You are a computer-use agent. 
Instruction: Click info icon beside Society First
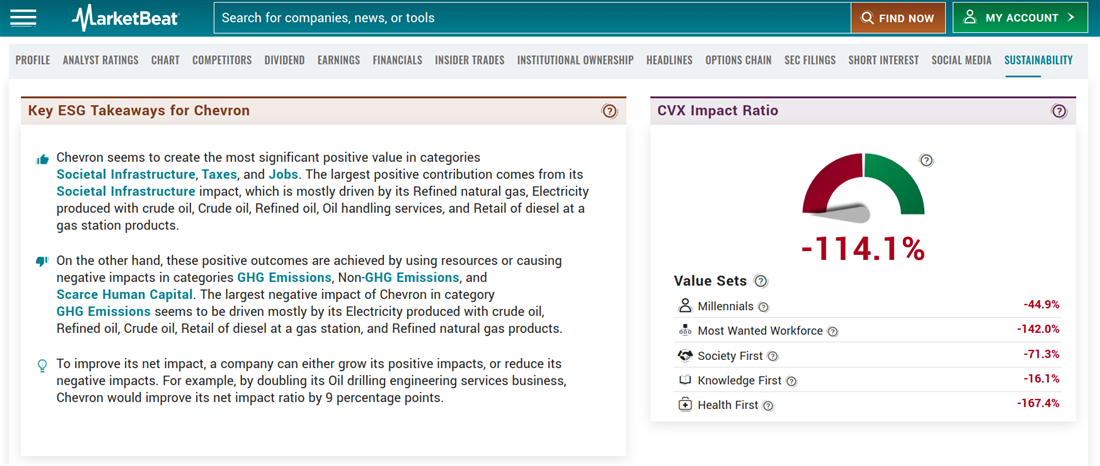[x=772, y=356]
